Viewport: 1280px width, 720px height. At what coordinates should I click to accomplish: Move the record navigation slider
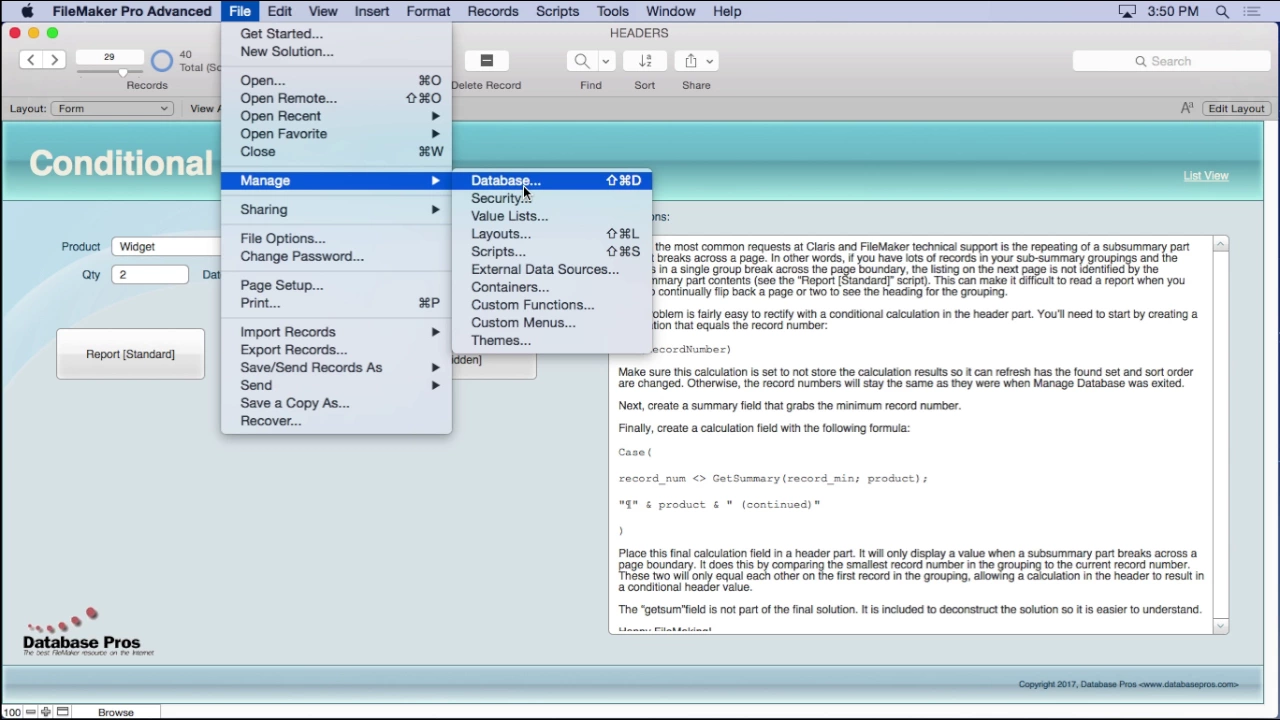click(x=122, y=72)
